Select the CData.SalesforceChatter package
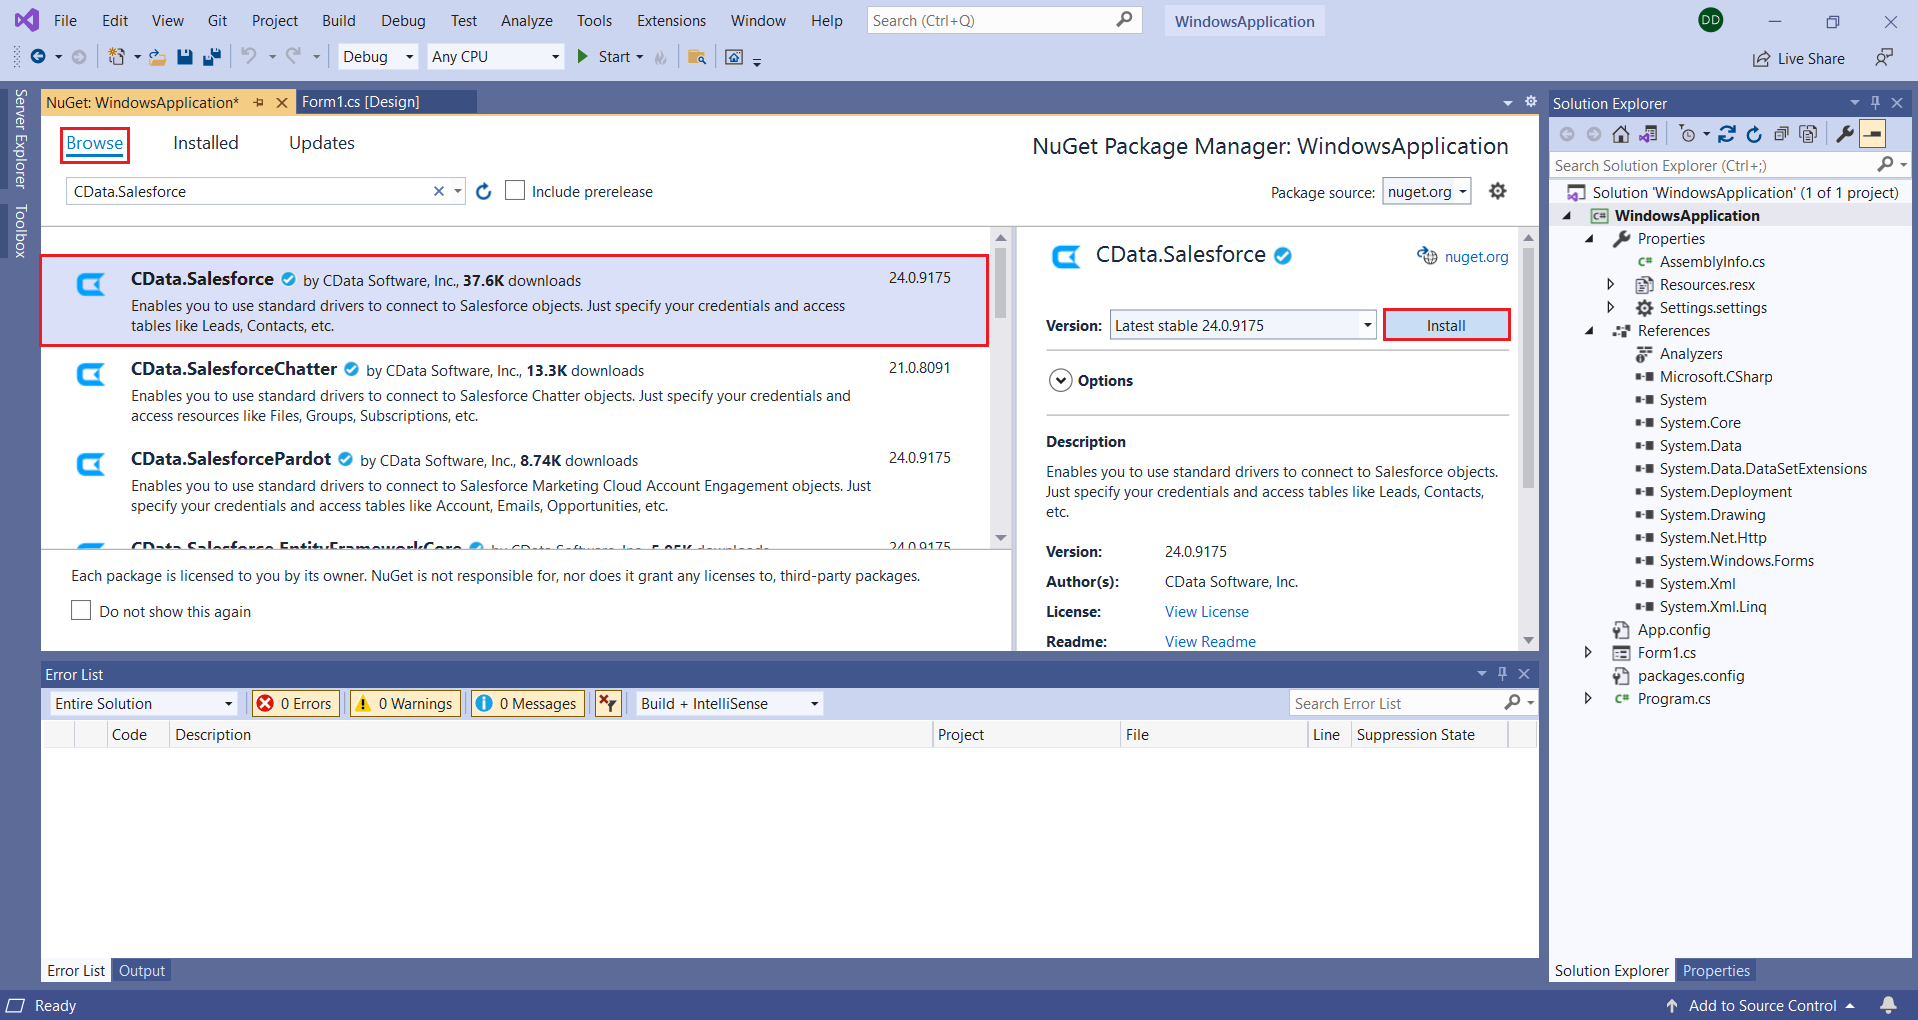 (x=515, y=391)
